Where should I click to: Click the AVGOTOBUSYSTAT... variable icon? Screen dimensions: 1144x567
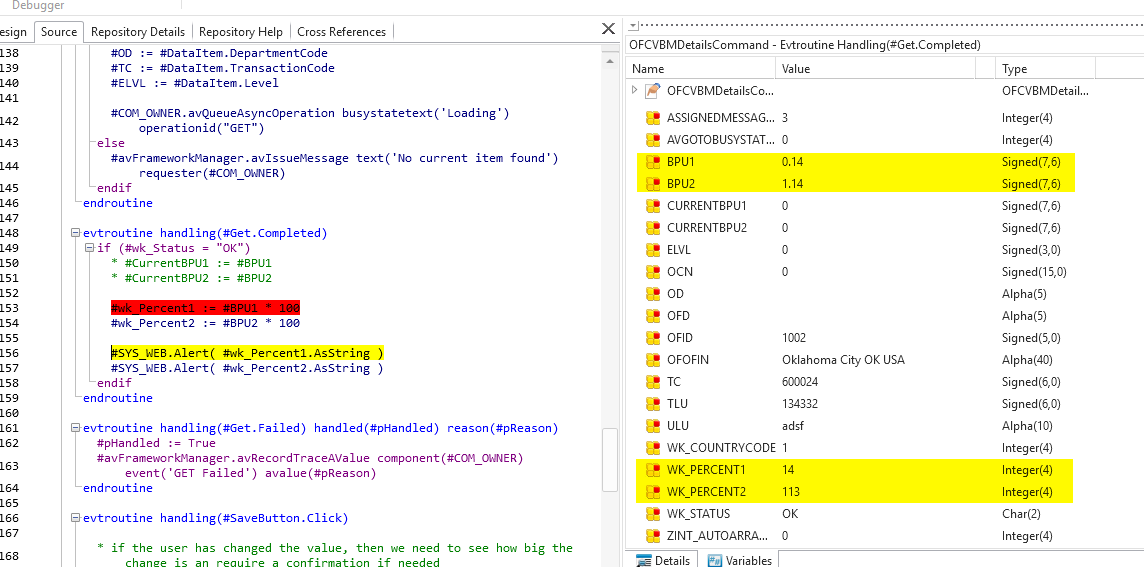pyautogui.click(x=653, y=140)
